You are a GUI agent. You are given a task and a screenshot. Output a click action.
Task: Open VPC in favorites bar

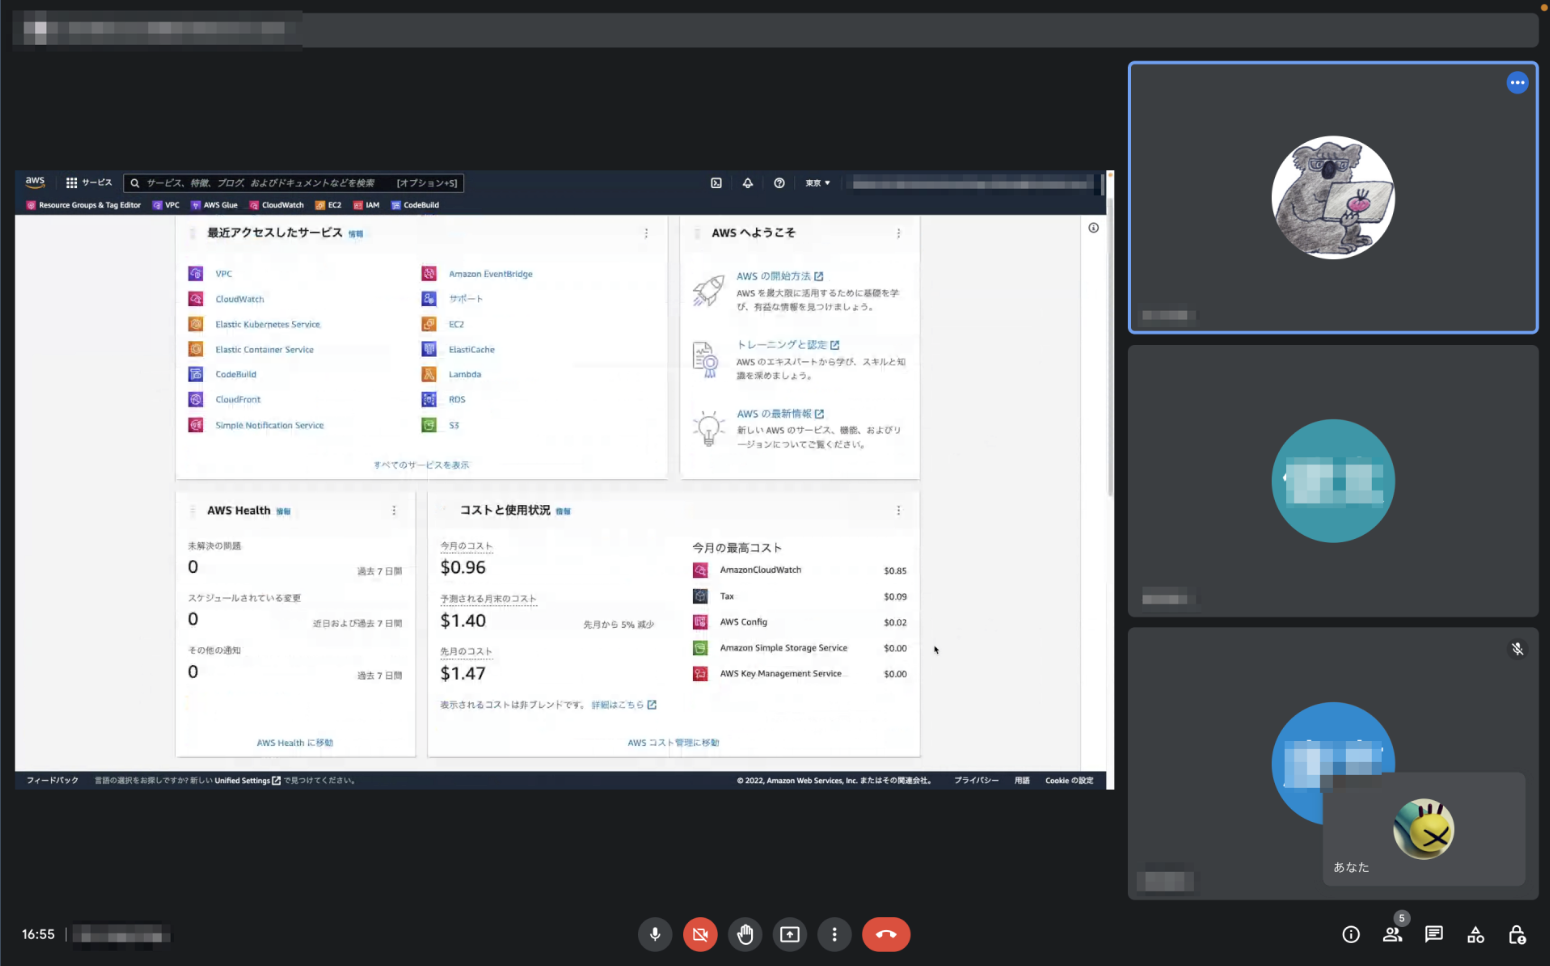coord(166,205)
